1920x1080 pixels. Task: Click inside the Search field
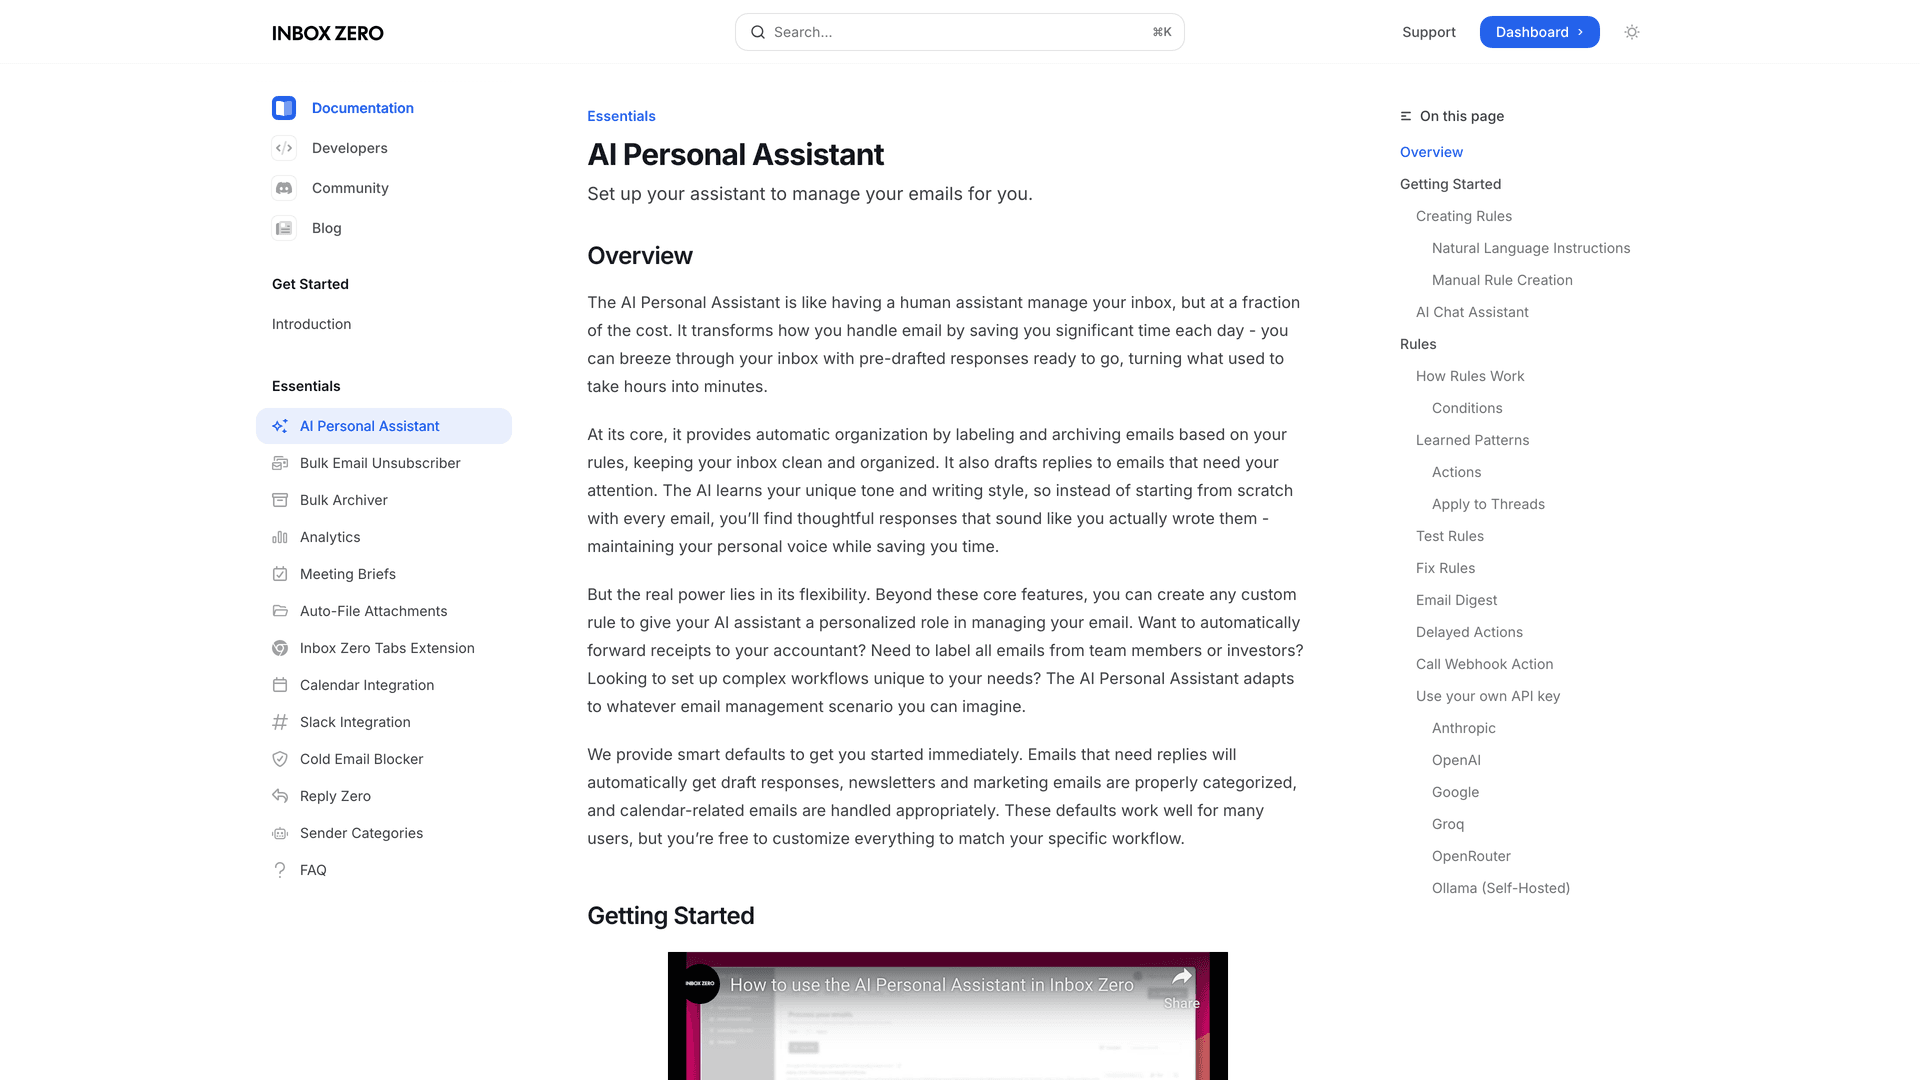click(x=959, y=32)
